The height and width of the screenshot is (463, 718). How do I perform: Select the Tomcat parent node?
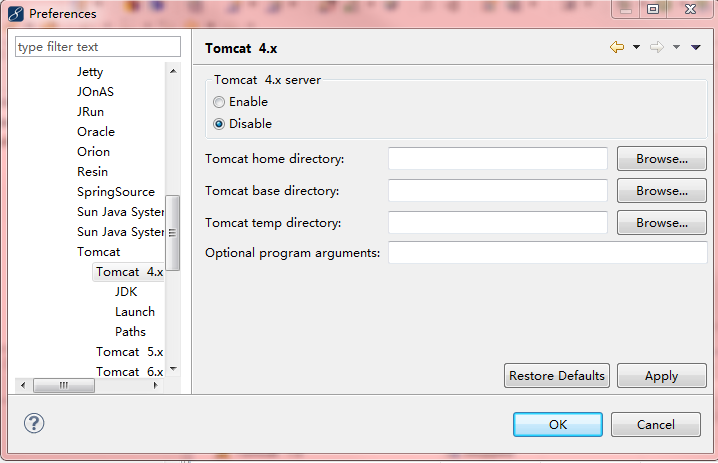click(x=98, y=252)
